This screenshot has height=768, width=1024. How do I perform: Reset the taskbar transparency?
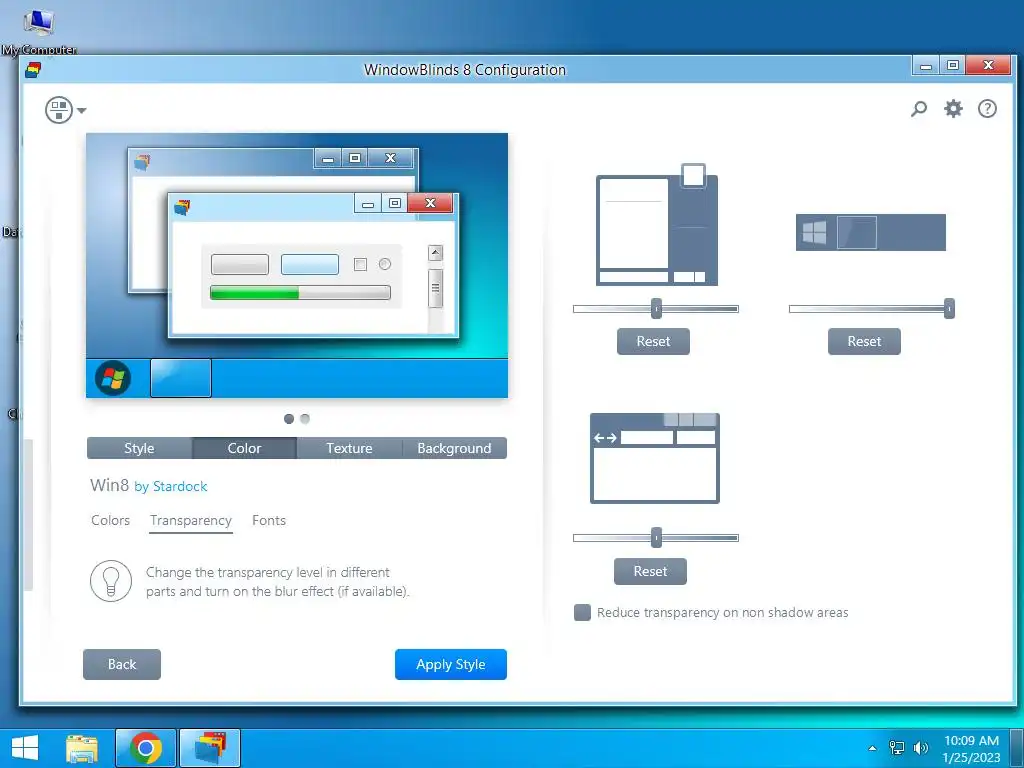[x=864, y=342]
